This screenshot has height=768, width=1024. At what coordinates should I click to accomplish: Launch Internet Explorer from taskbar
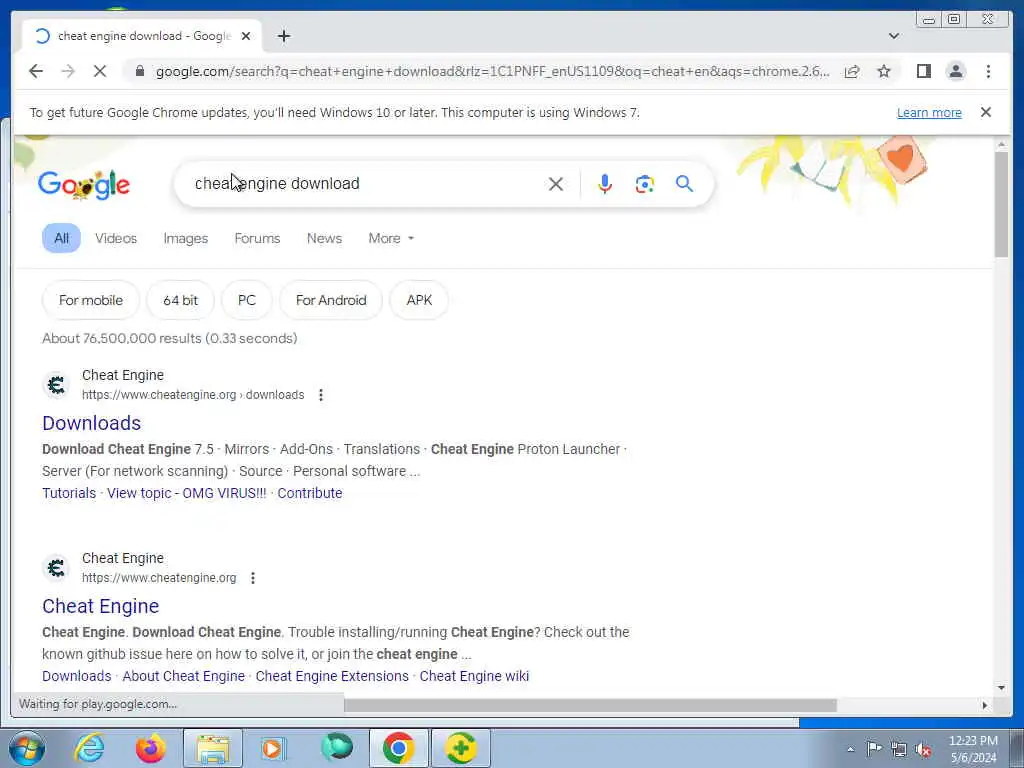click(89, 748)
